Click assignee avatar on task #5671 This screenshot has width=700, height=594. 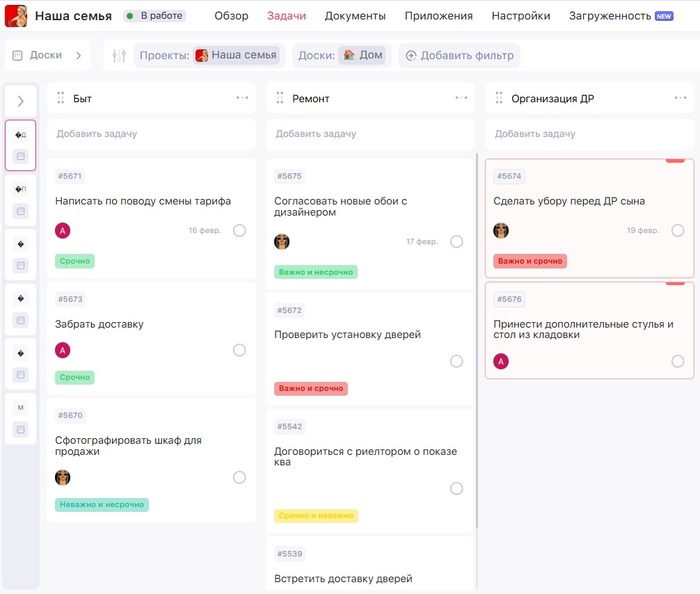click(x=63, y=230)
